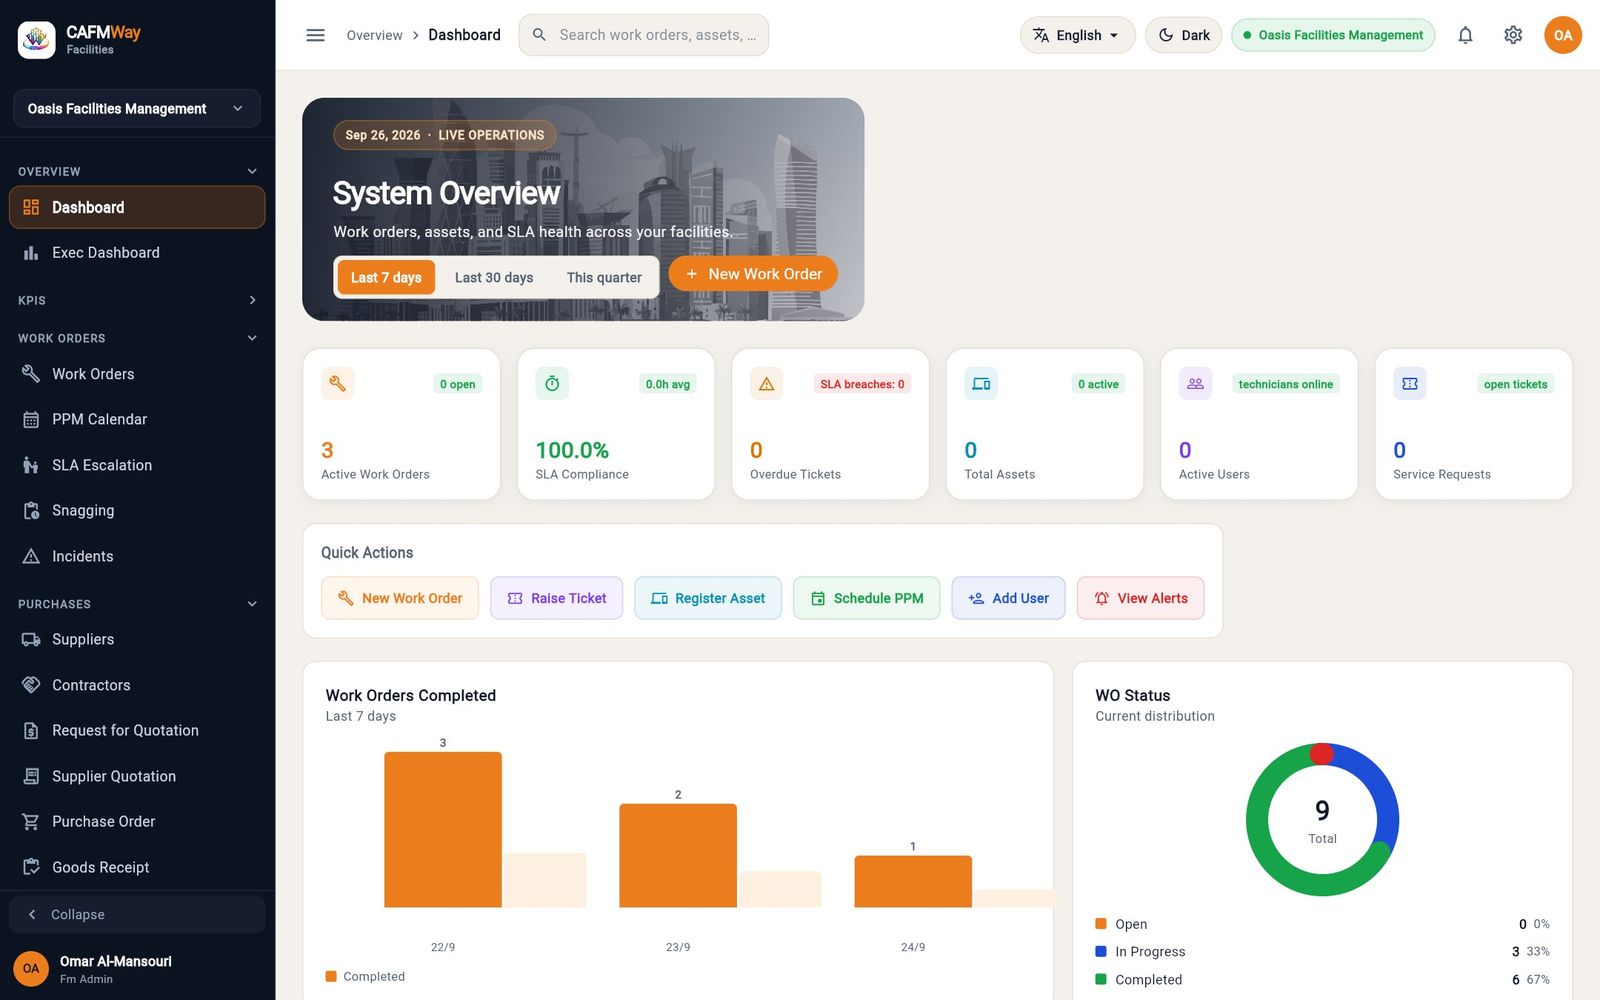Open Contractors page

[137, 685]
